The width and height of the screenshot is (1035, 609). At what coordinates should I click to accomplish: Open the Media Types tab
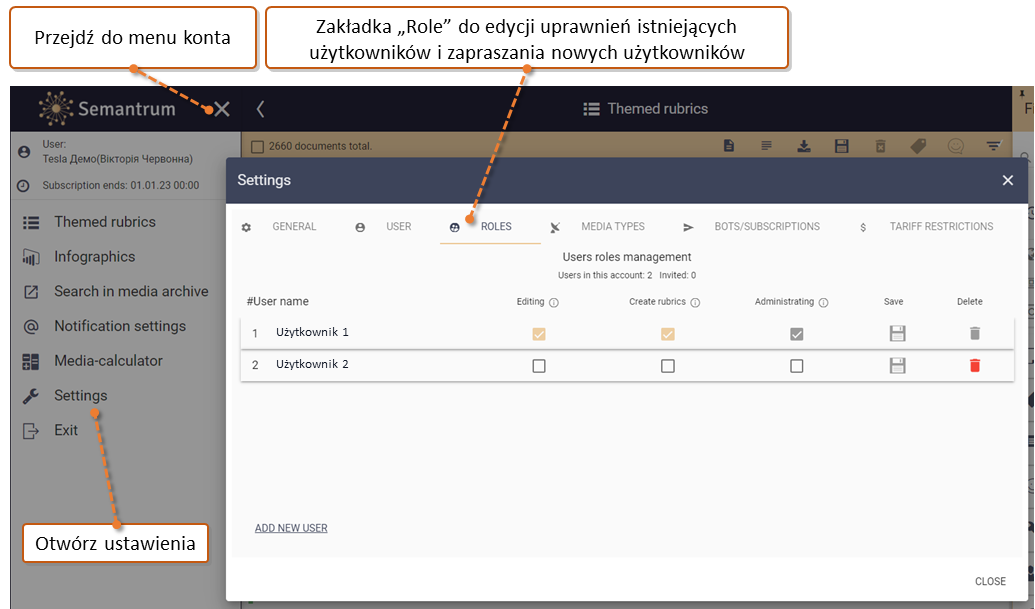598,227
